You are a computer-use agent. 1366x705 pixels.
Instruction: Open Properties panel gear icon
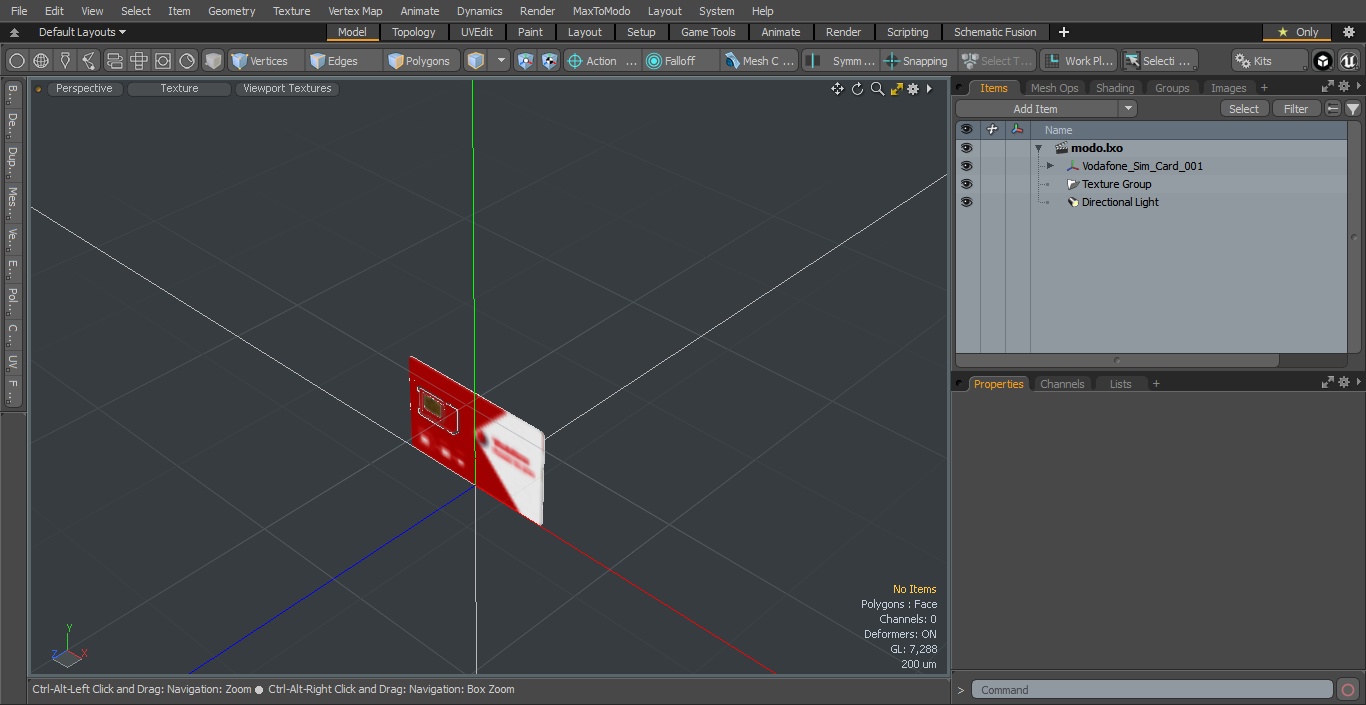(x=1344, y=383)
